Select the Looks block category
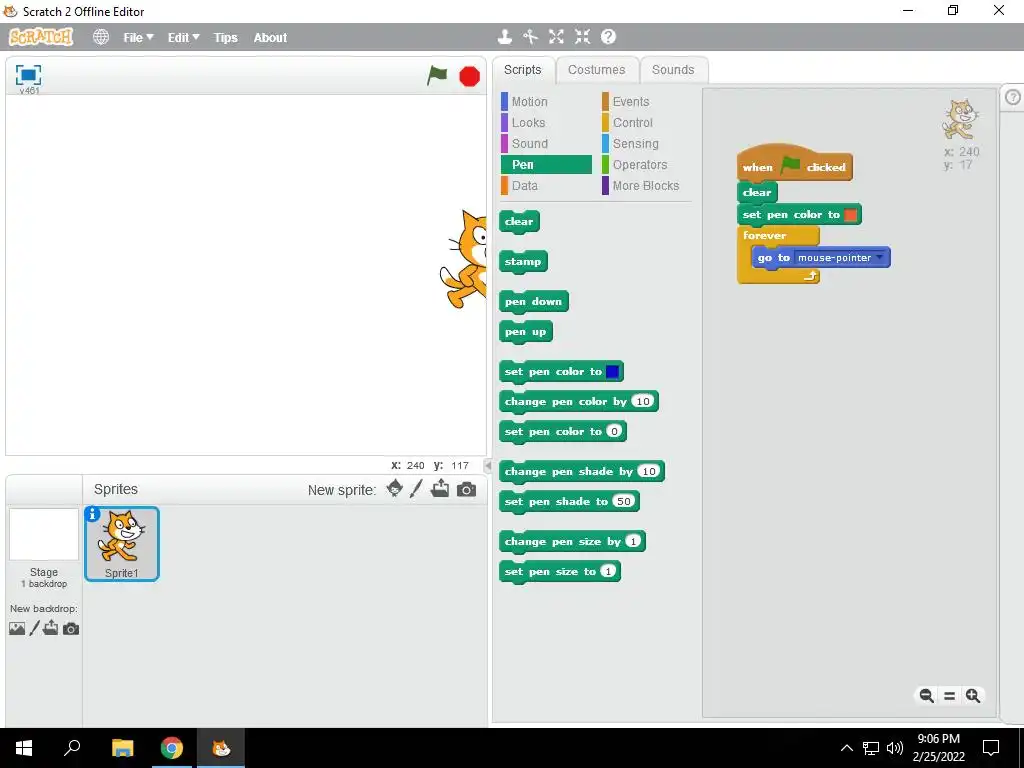1024x768 pixels. click(546, 123)
